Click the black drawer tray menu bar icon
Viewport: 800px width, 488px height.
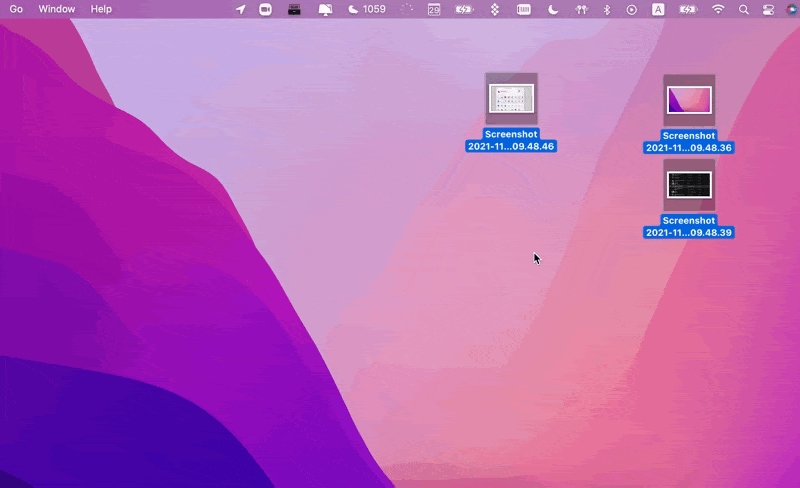click(294, 9)
